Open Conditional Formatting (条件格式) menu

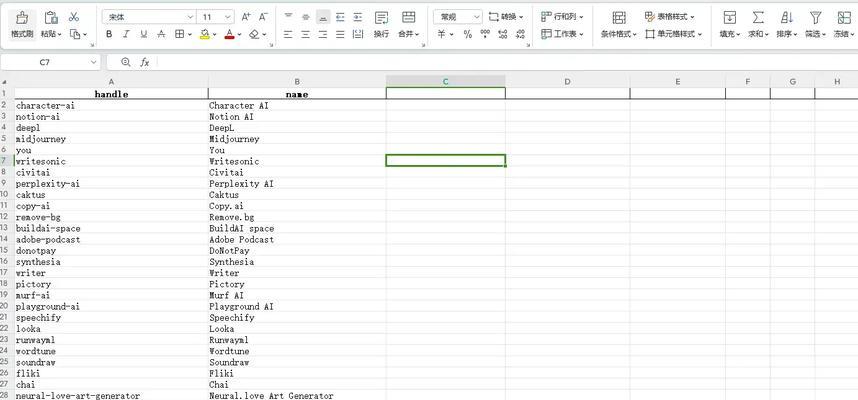click(x=619, y=24)
